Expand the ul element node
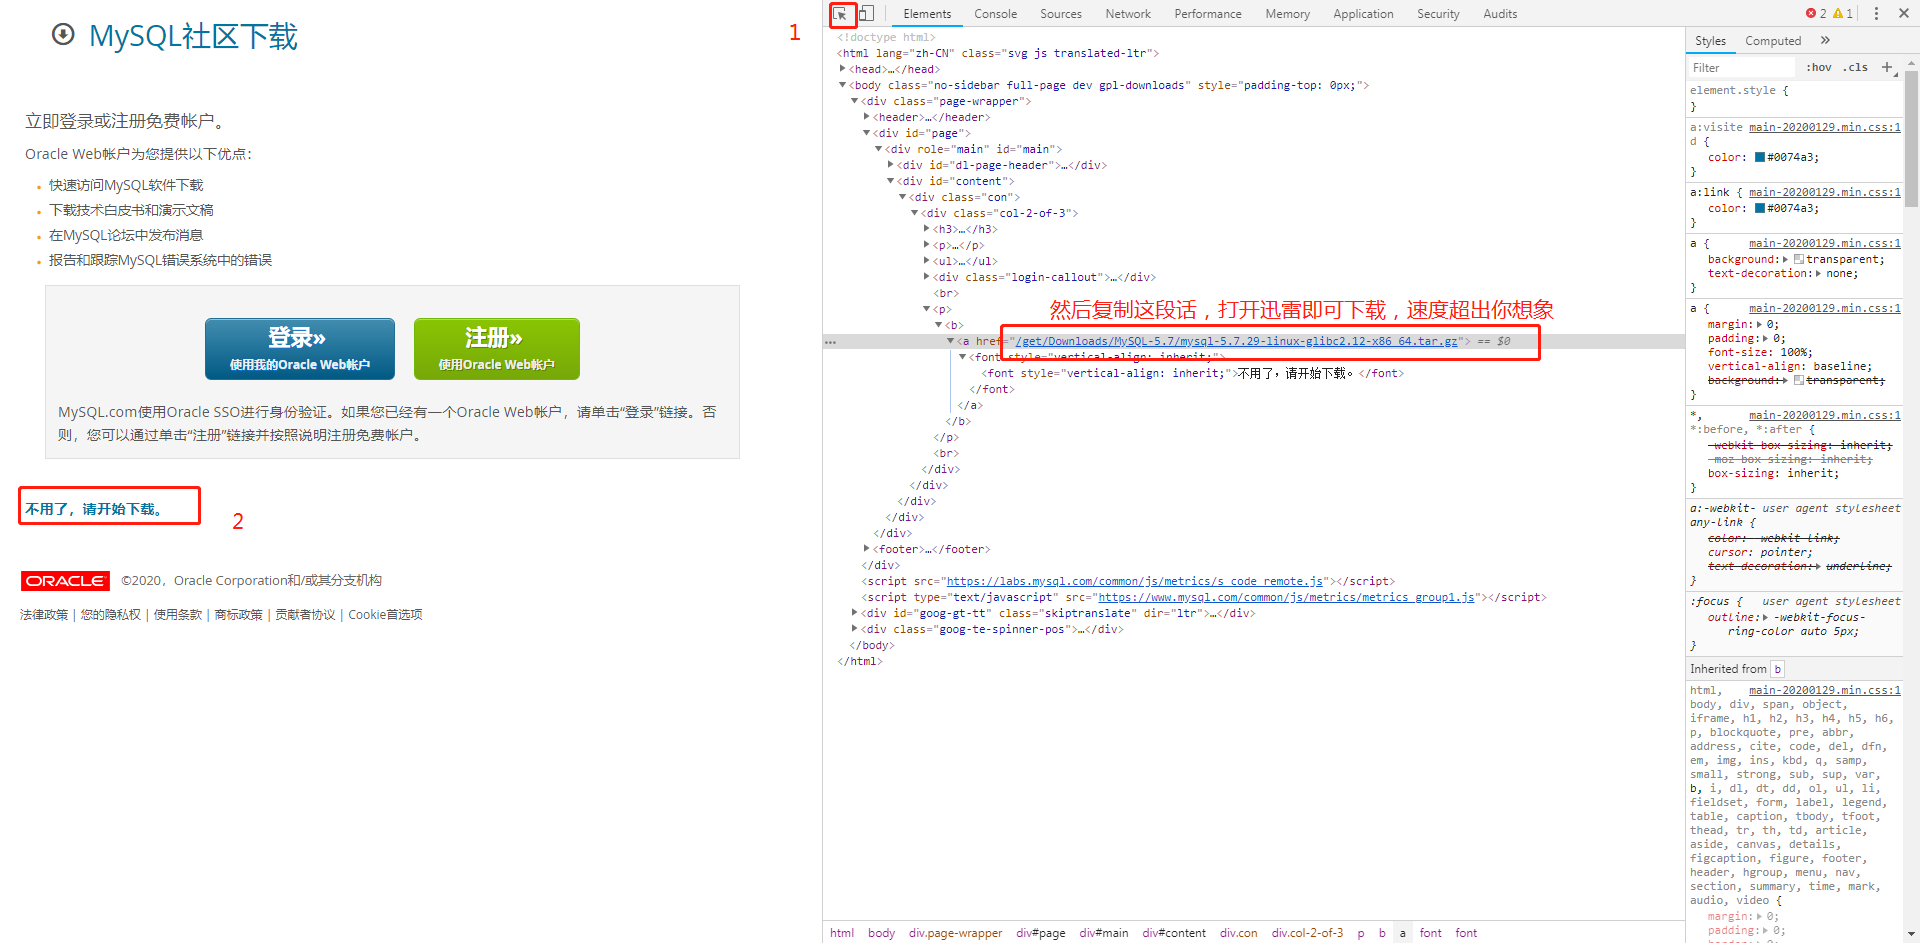Viewport: 1920px width, 943px height. click(927, 261)
